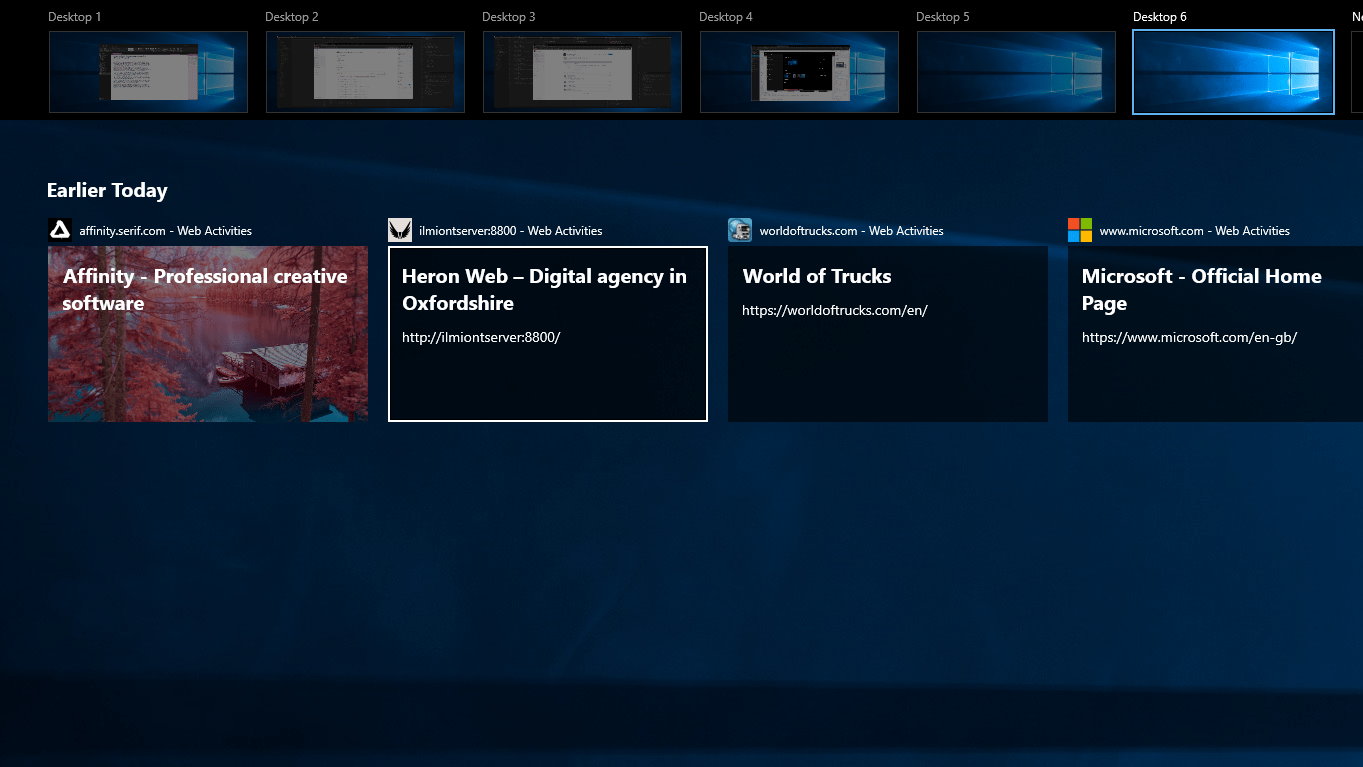Click the World of Trucks icon
Viewport: 1363px width, 767px height.
740,230
